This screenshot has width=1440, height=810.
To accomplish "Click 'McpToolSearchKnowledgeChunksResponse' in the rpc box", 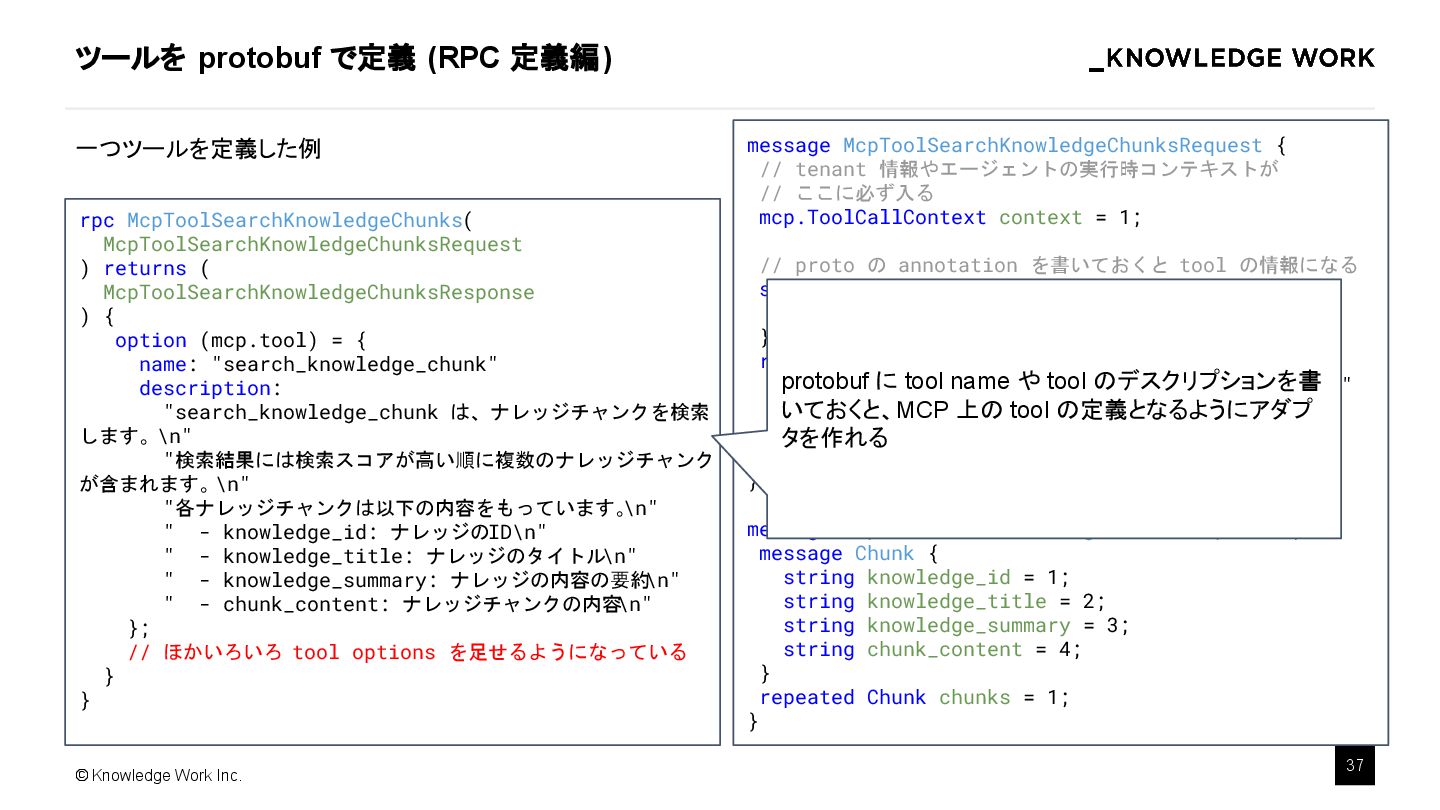I will [x=319, y=292].
